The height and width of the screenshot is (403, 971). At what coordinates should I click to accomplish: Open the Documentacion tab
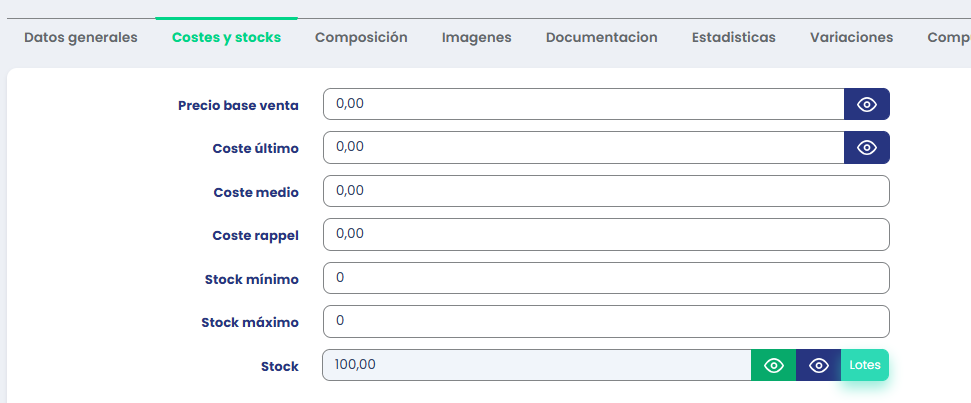pos(601,37)
